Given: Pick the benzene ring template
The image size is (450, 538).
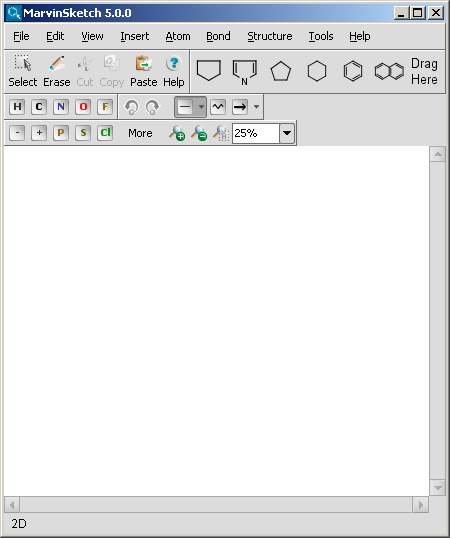Looking at the screenshot, I should (x=353, y=71).
